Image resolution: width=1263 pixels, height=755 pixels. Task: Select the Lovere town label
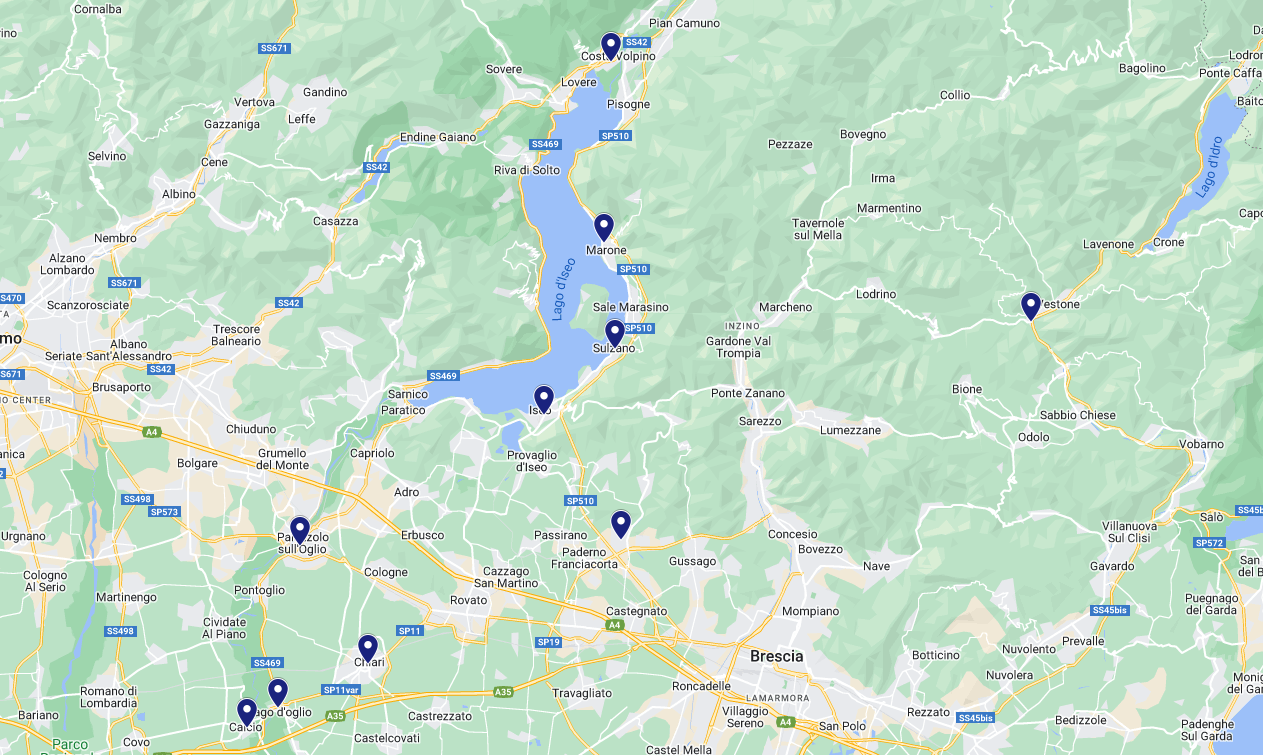578,82
